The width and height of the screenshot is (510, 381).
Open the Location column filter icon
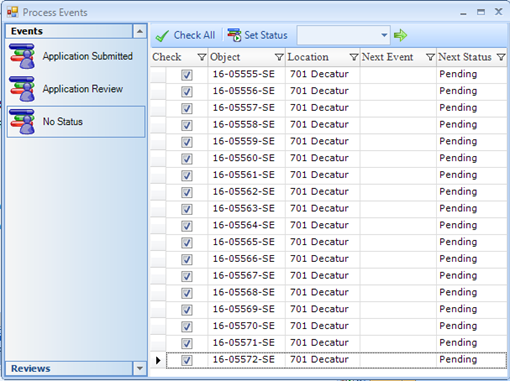[x=354, y=57]
